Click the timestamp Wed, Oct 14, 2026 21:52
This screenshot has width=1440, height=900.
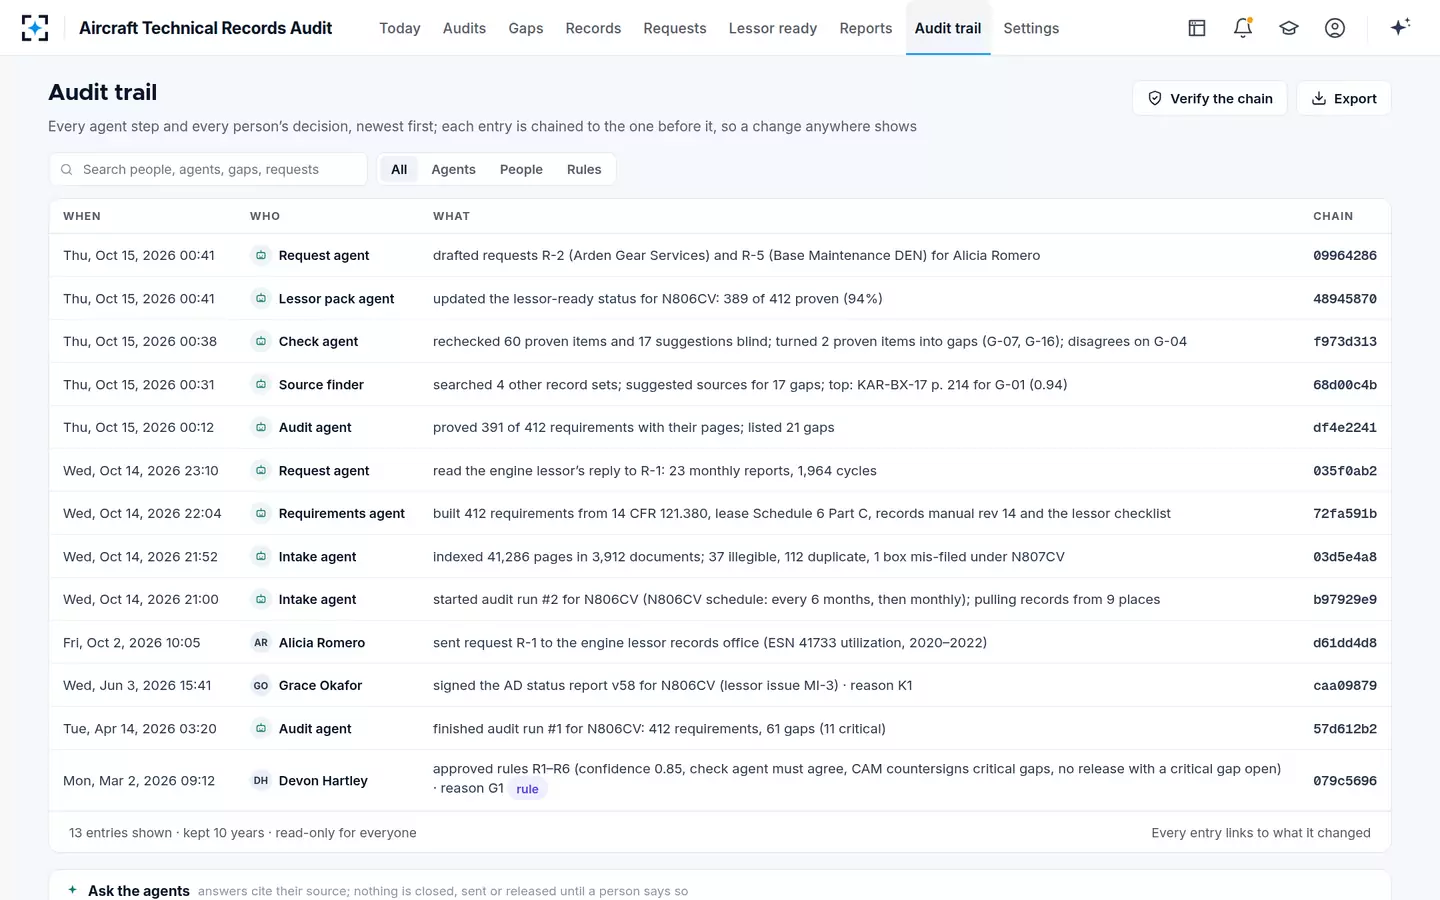click(140, 556)
